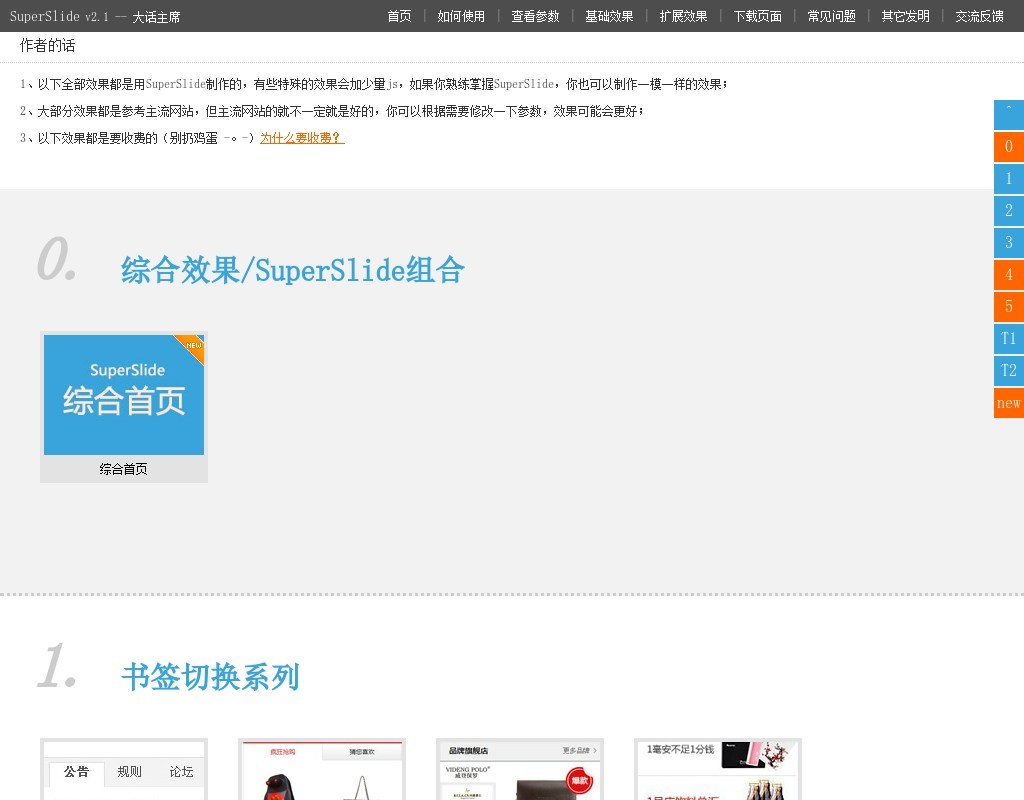
Task: Jump to section 2 via side button
Action: [x=1009, y=211]
